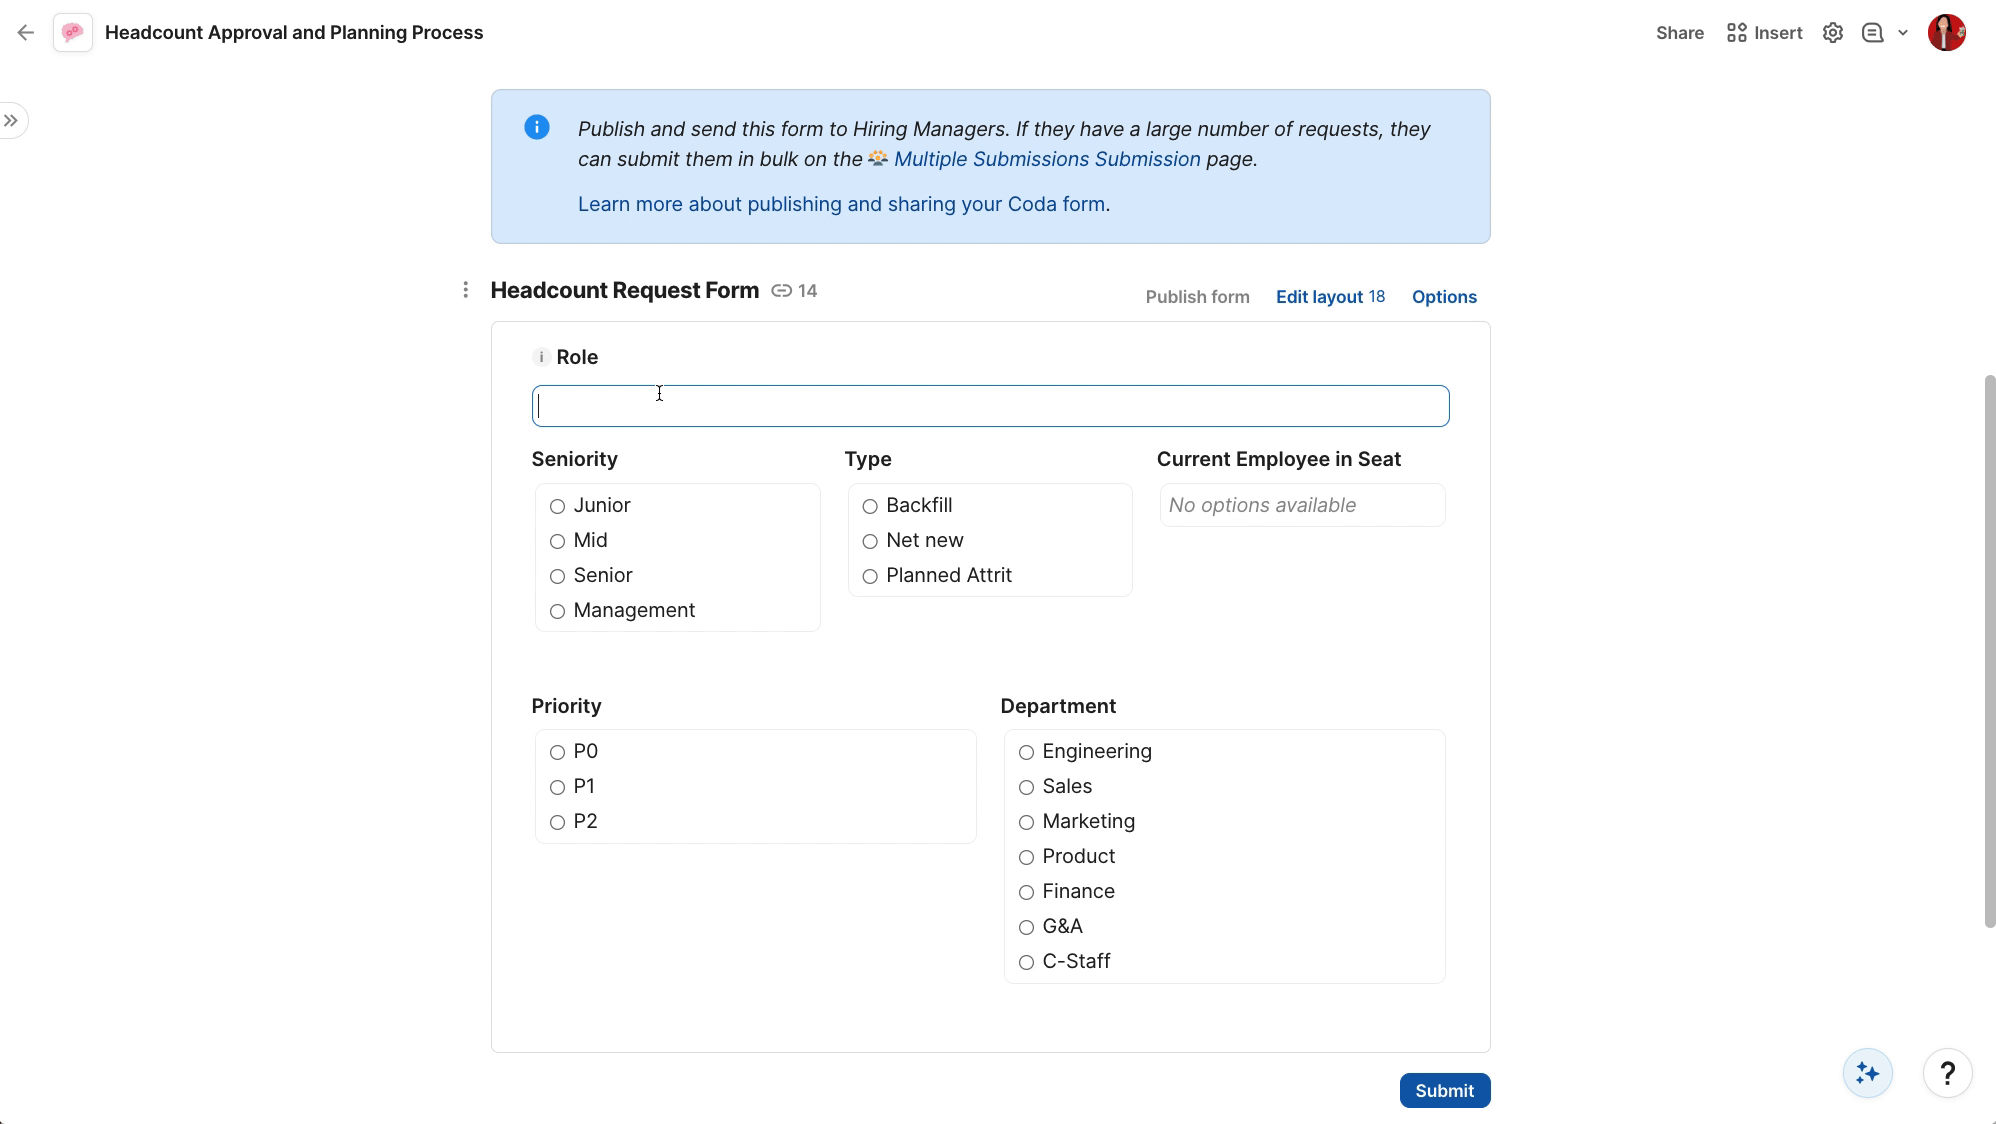
Task: Click the sidebar expand icon on left
Action: pos(11,121)
